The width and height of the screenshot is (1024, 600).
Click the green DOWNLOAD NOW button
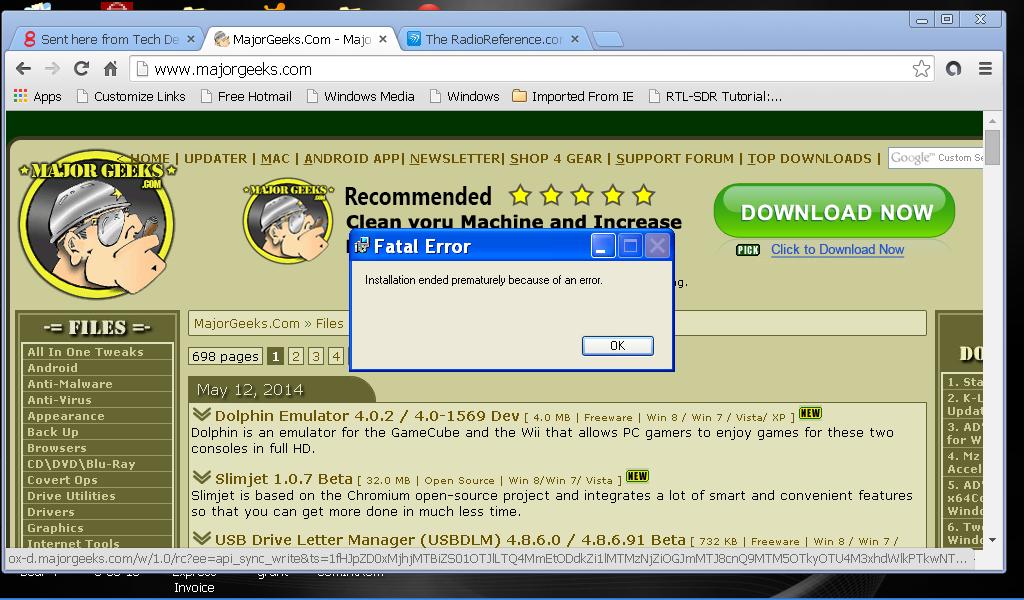835,212
